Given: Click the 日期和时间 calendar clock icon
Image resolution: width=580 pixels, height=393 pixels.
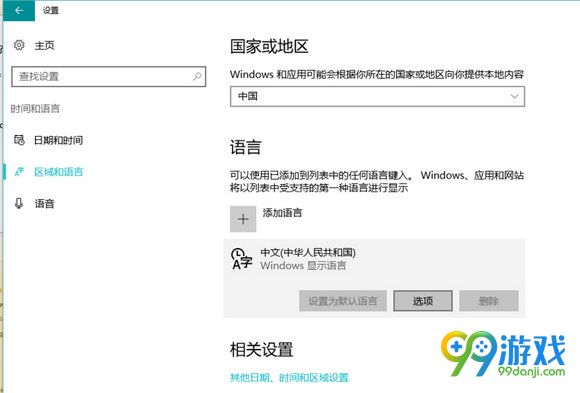Looking at the screenshot, I should [19, 140].
